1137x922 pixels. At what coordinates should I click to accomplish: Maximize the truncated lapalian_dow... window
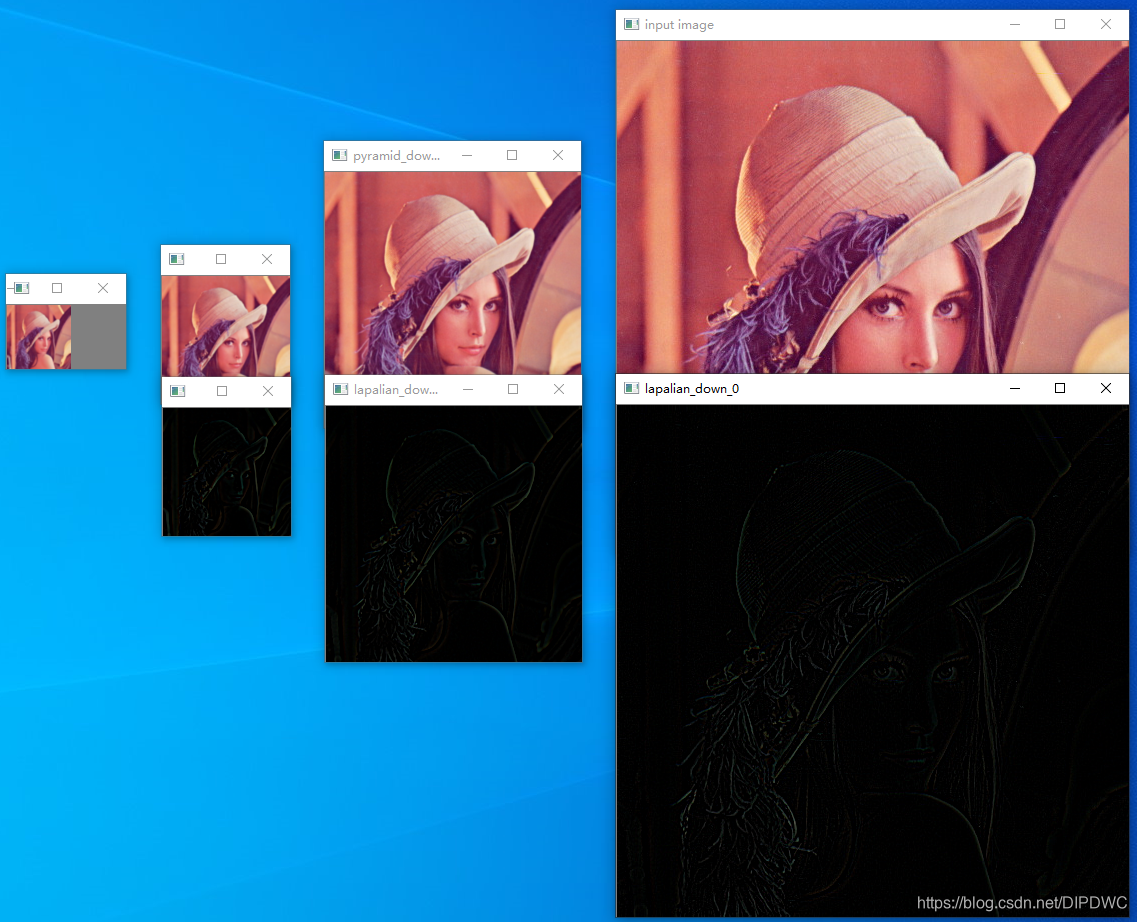point(513,389)
